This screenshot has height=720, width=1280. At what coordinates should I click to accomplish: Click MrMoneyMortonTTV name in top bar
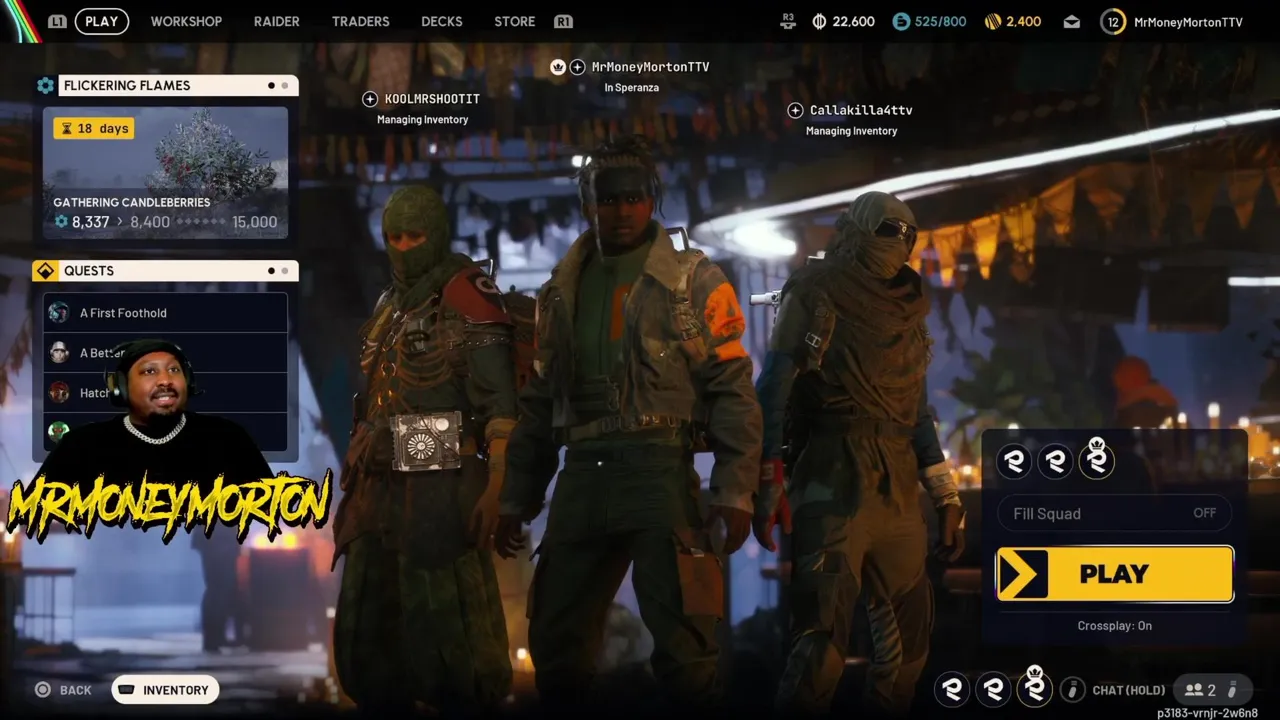(x=1188, y=21)
